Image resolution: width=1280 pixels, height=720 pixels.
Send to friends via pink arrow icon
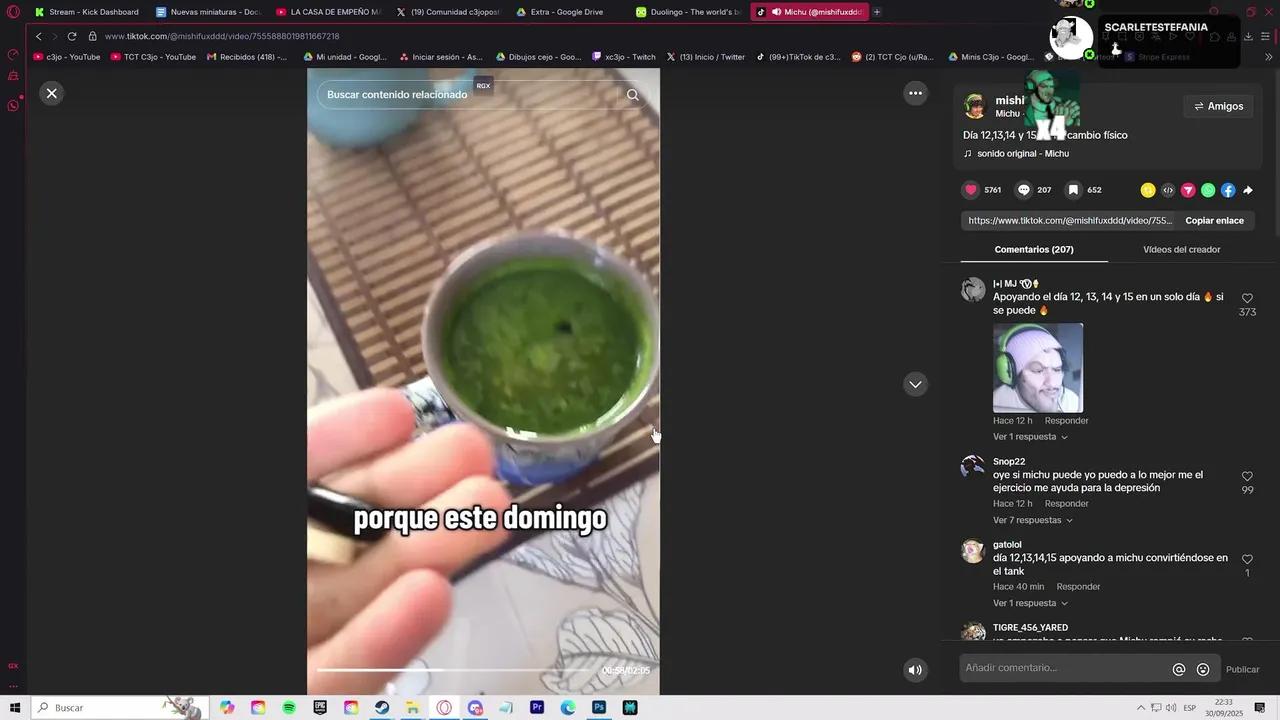(1188, 190)
